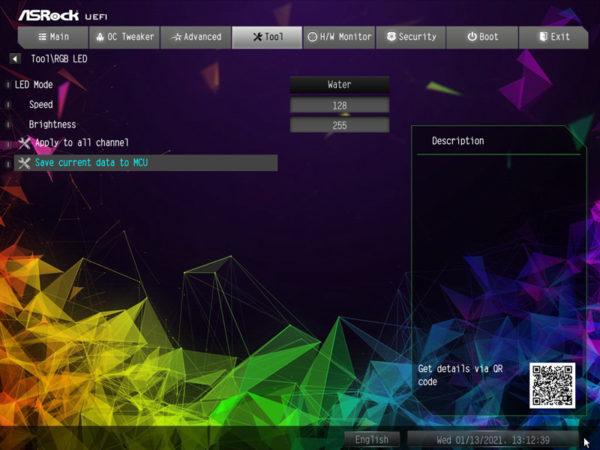Click the exit door icon on the Exit tab
This screenshot has height=450, width=600.
[543, 37]
